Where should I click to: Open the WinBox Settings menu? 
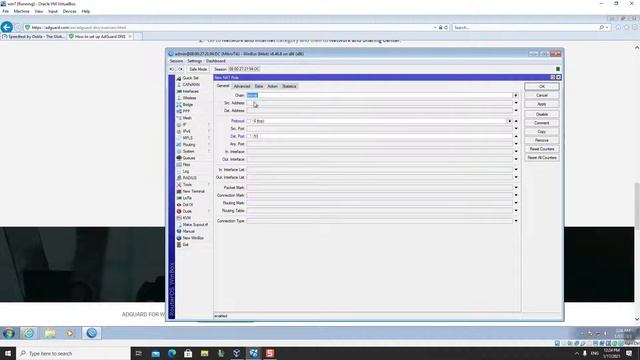195,61
